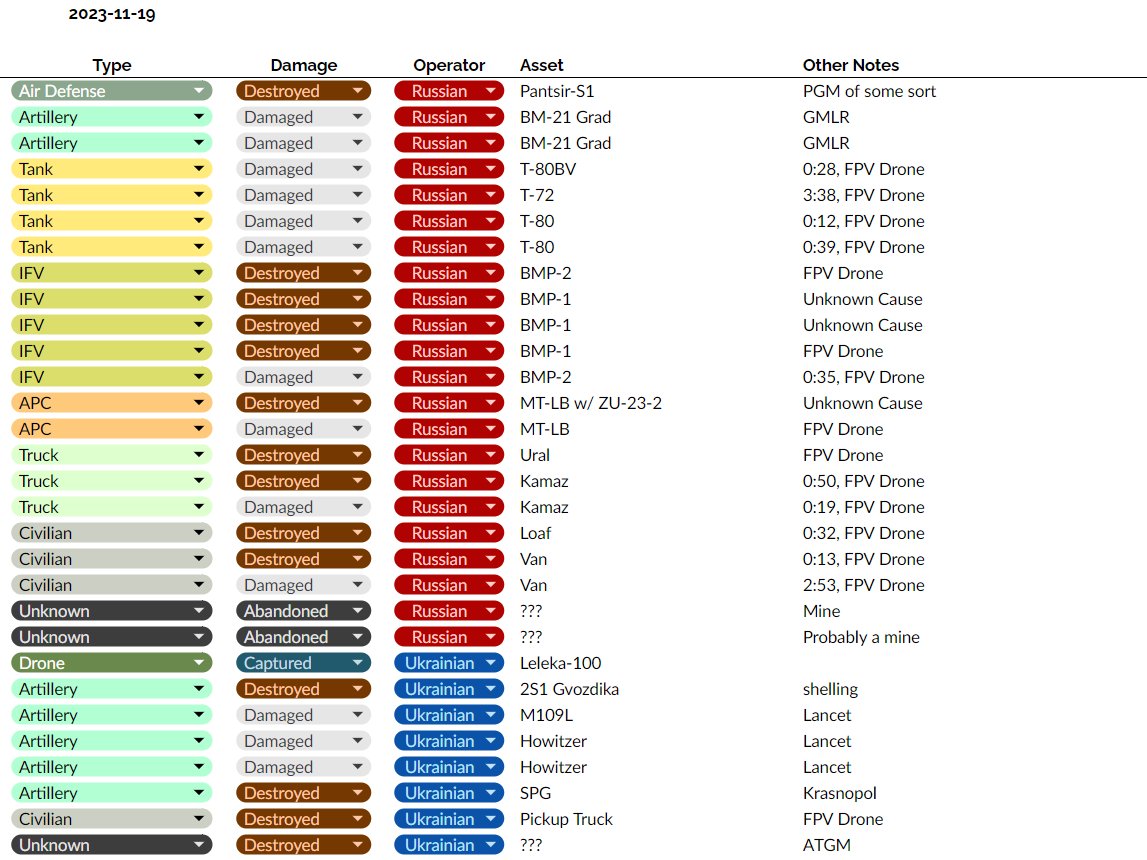Select the Type column header

[112, 65]
